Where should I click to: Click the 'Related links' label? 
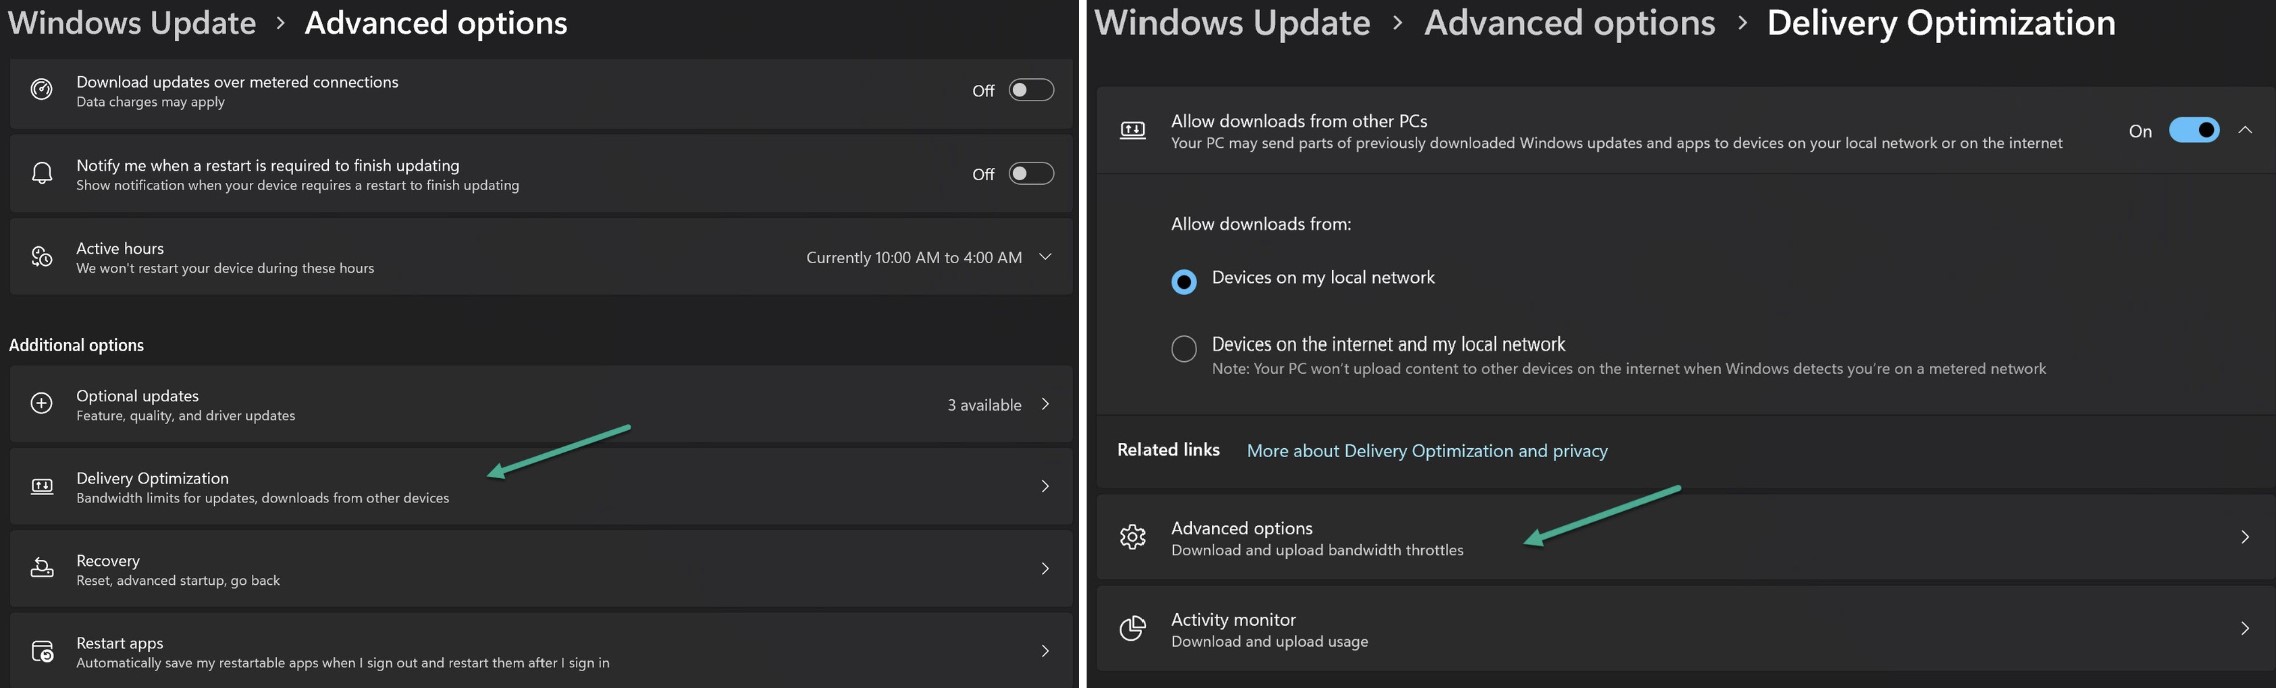(1168, 450)
